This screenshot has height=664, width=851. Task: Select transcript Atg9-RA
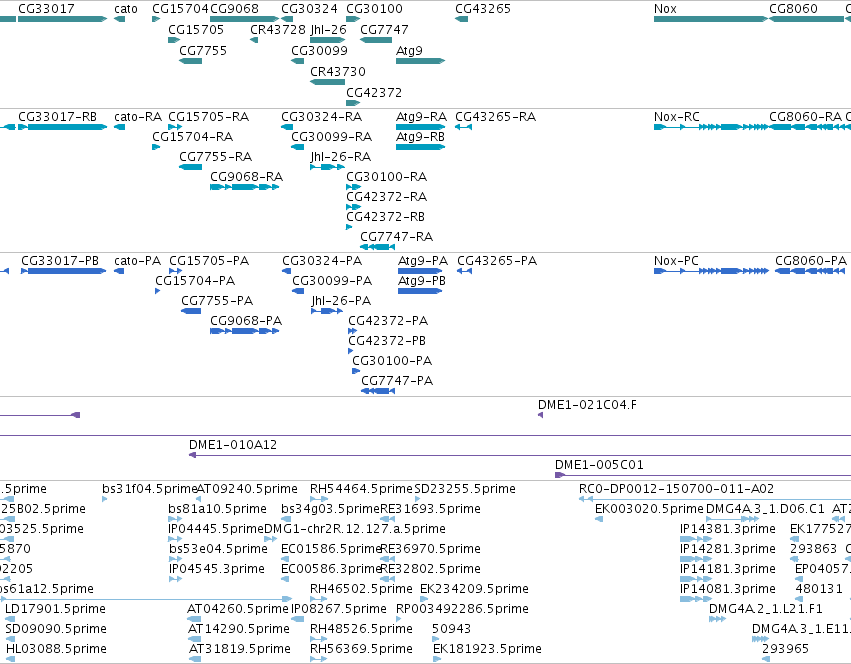pos(421,127)
